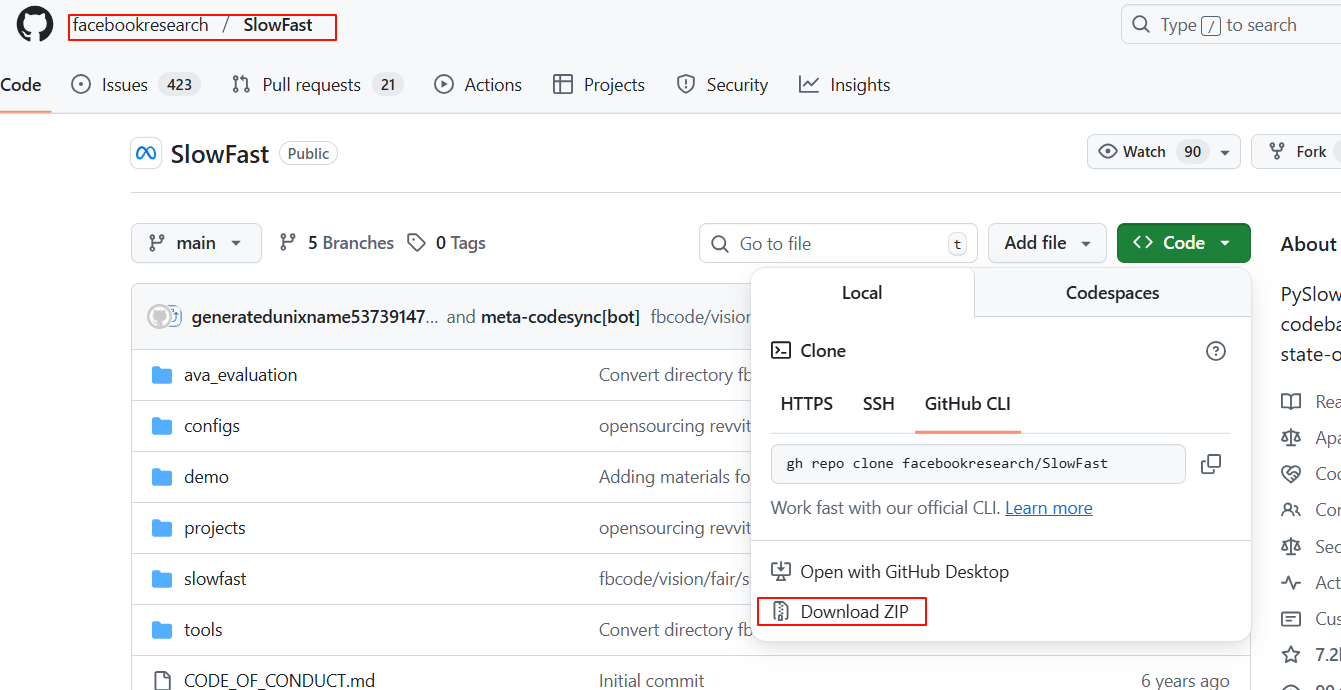Open the main branch selector dropdown
The width and height of the screenshot is (1341, 690).
(196, 243)
